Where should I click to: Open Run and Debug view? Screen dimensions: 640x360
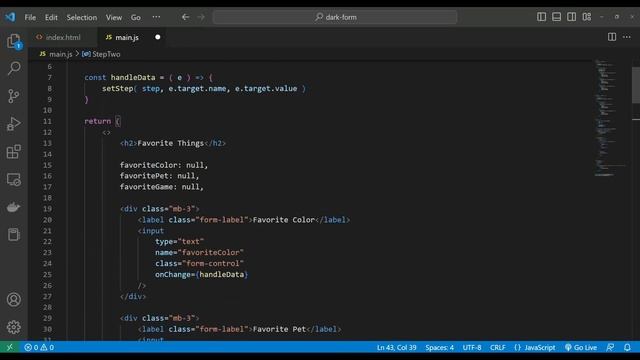pos(14,124)
